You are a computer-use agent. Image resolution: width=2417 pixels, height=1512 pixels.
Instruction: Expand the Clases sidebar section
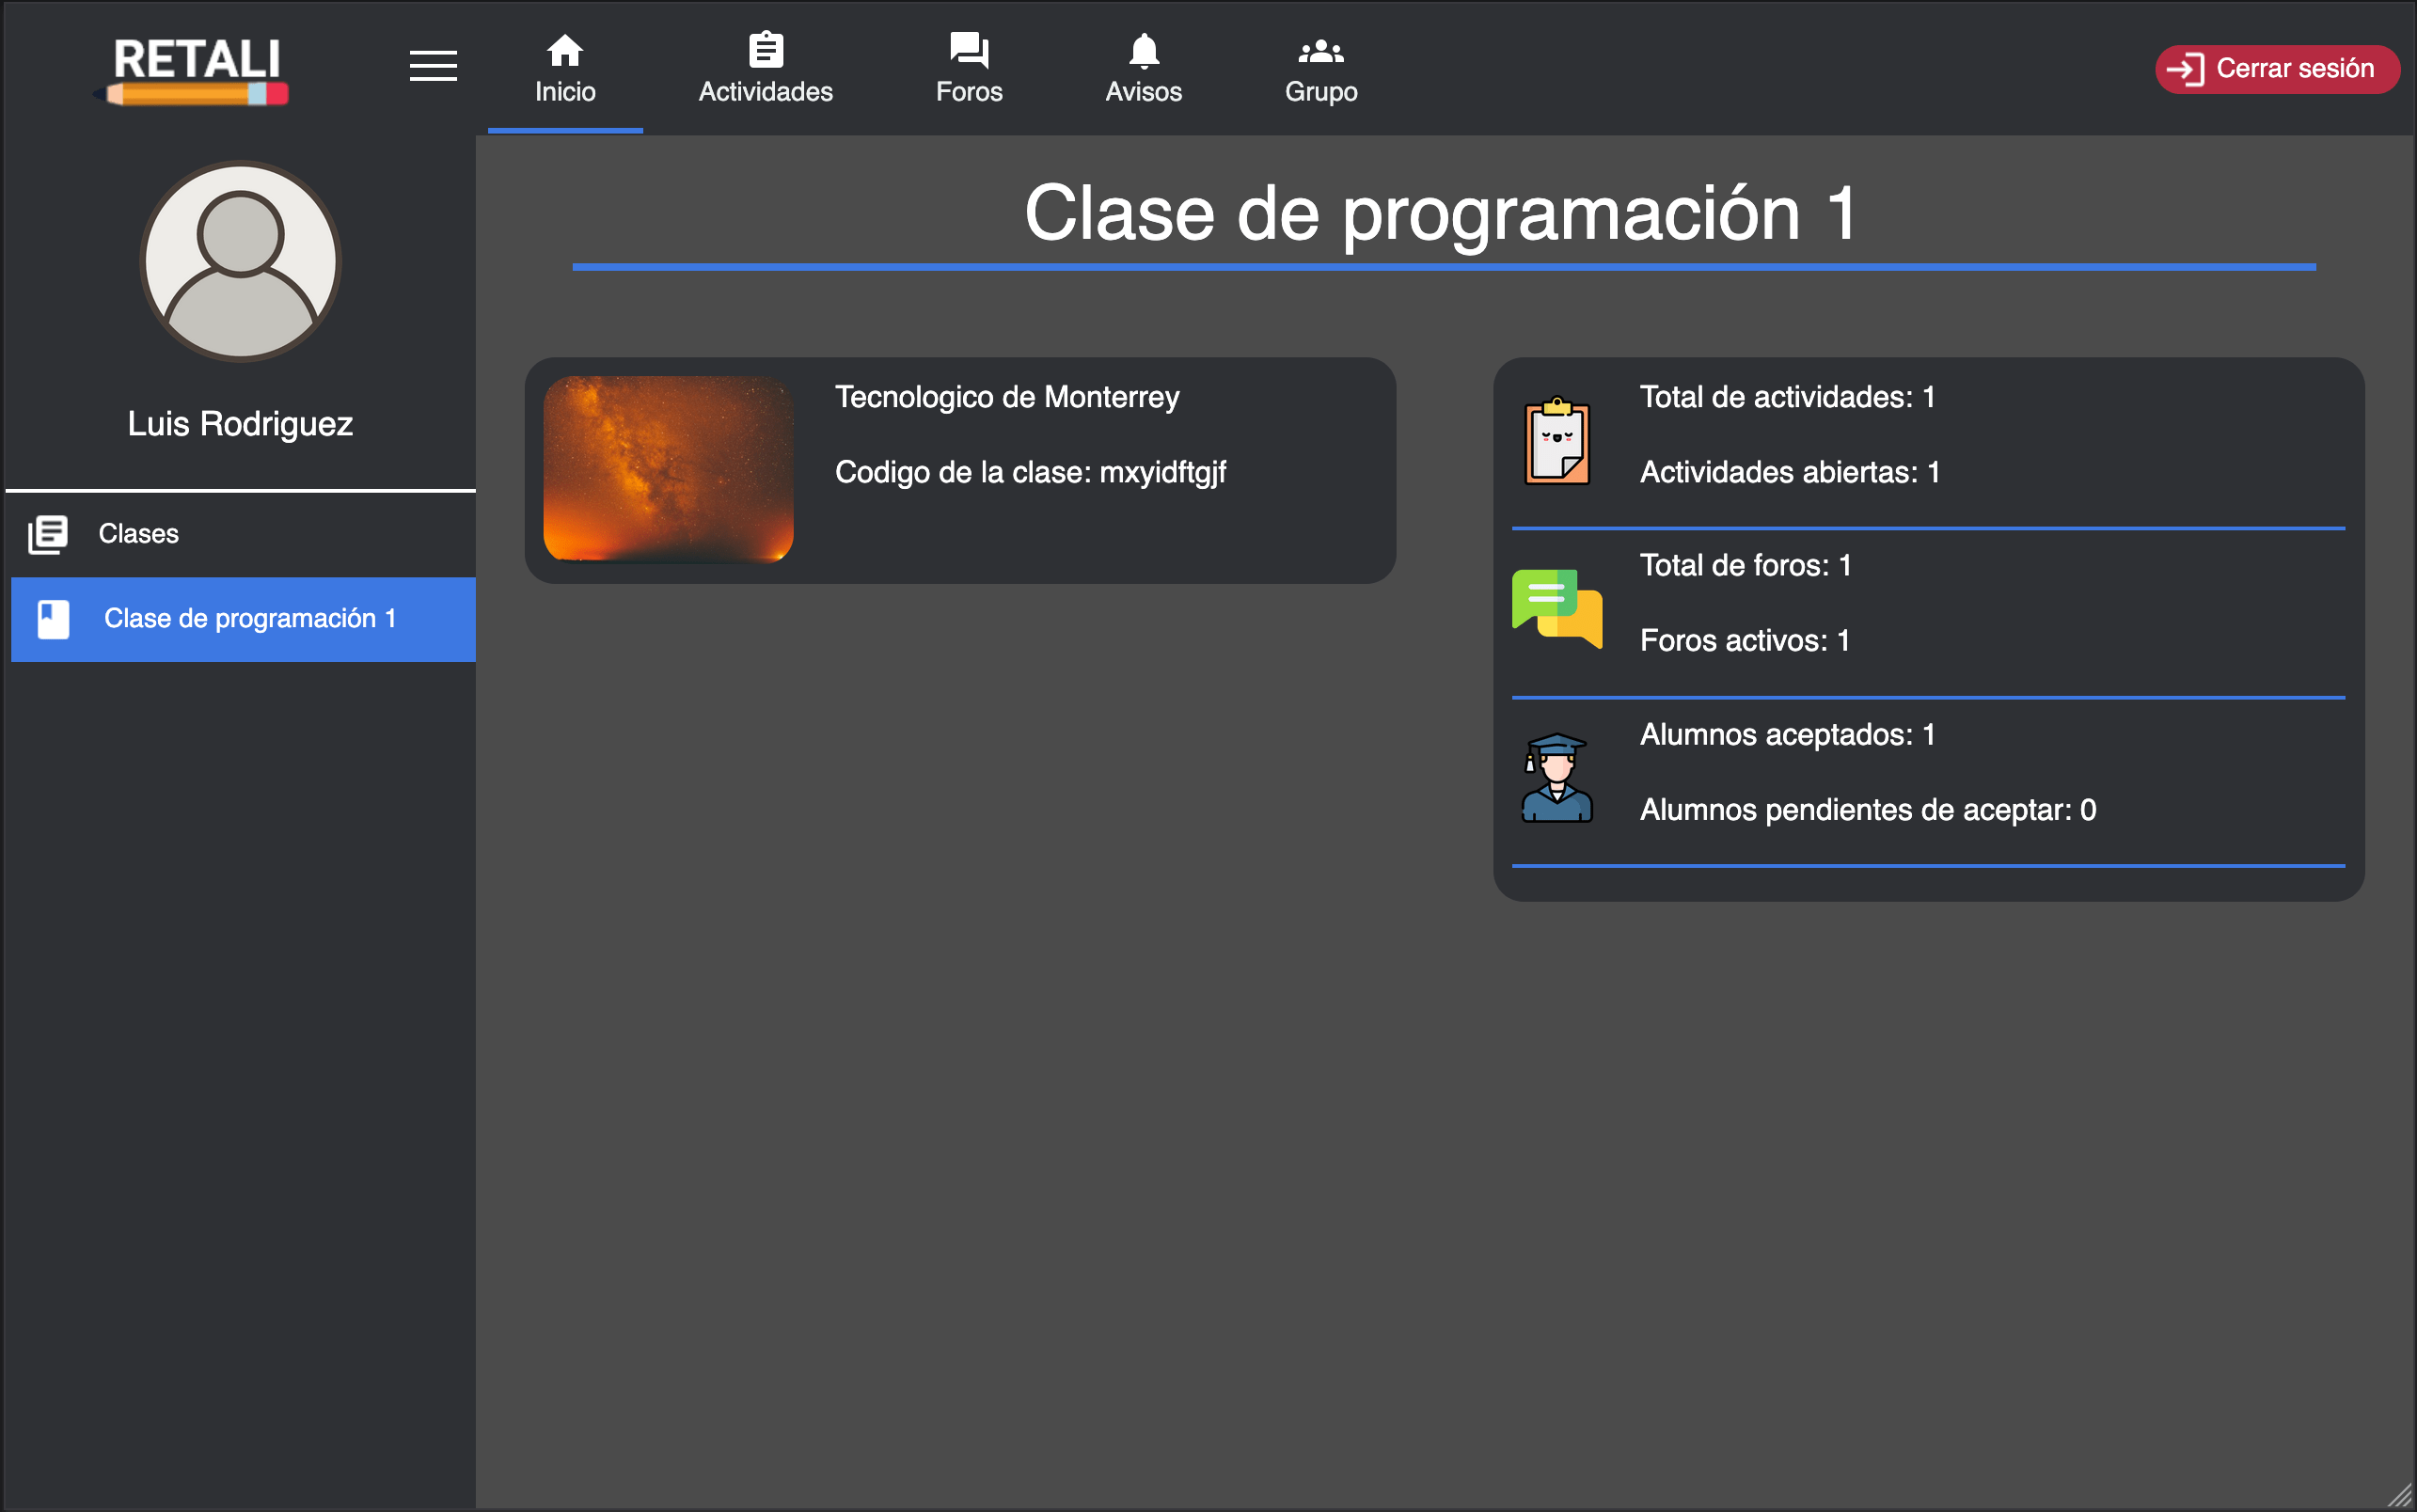click(138, 534)
